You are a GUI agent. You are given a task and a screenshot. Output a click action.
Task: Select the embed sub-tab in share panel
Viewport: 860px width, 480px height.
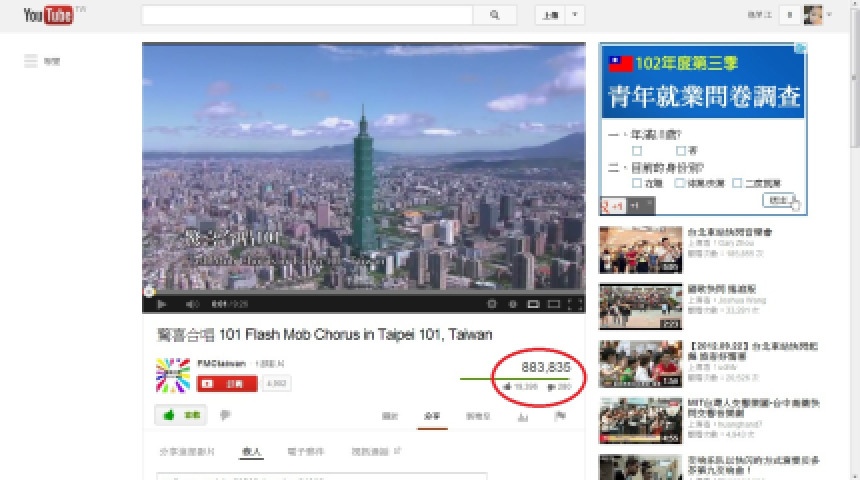(252, 452)
